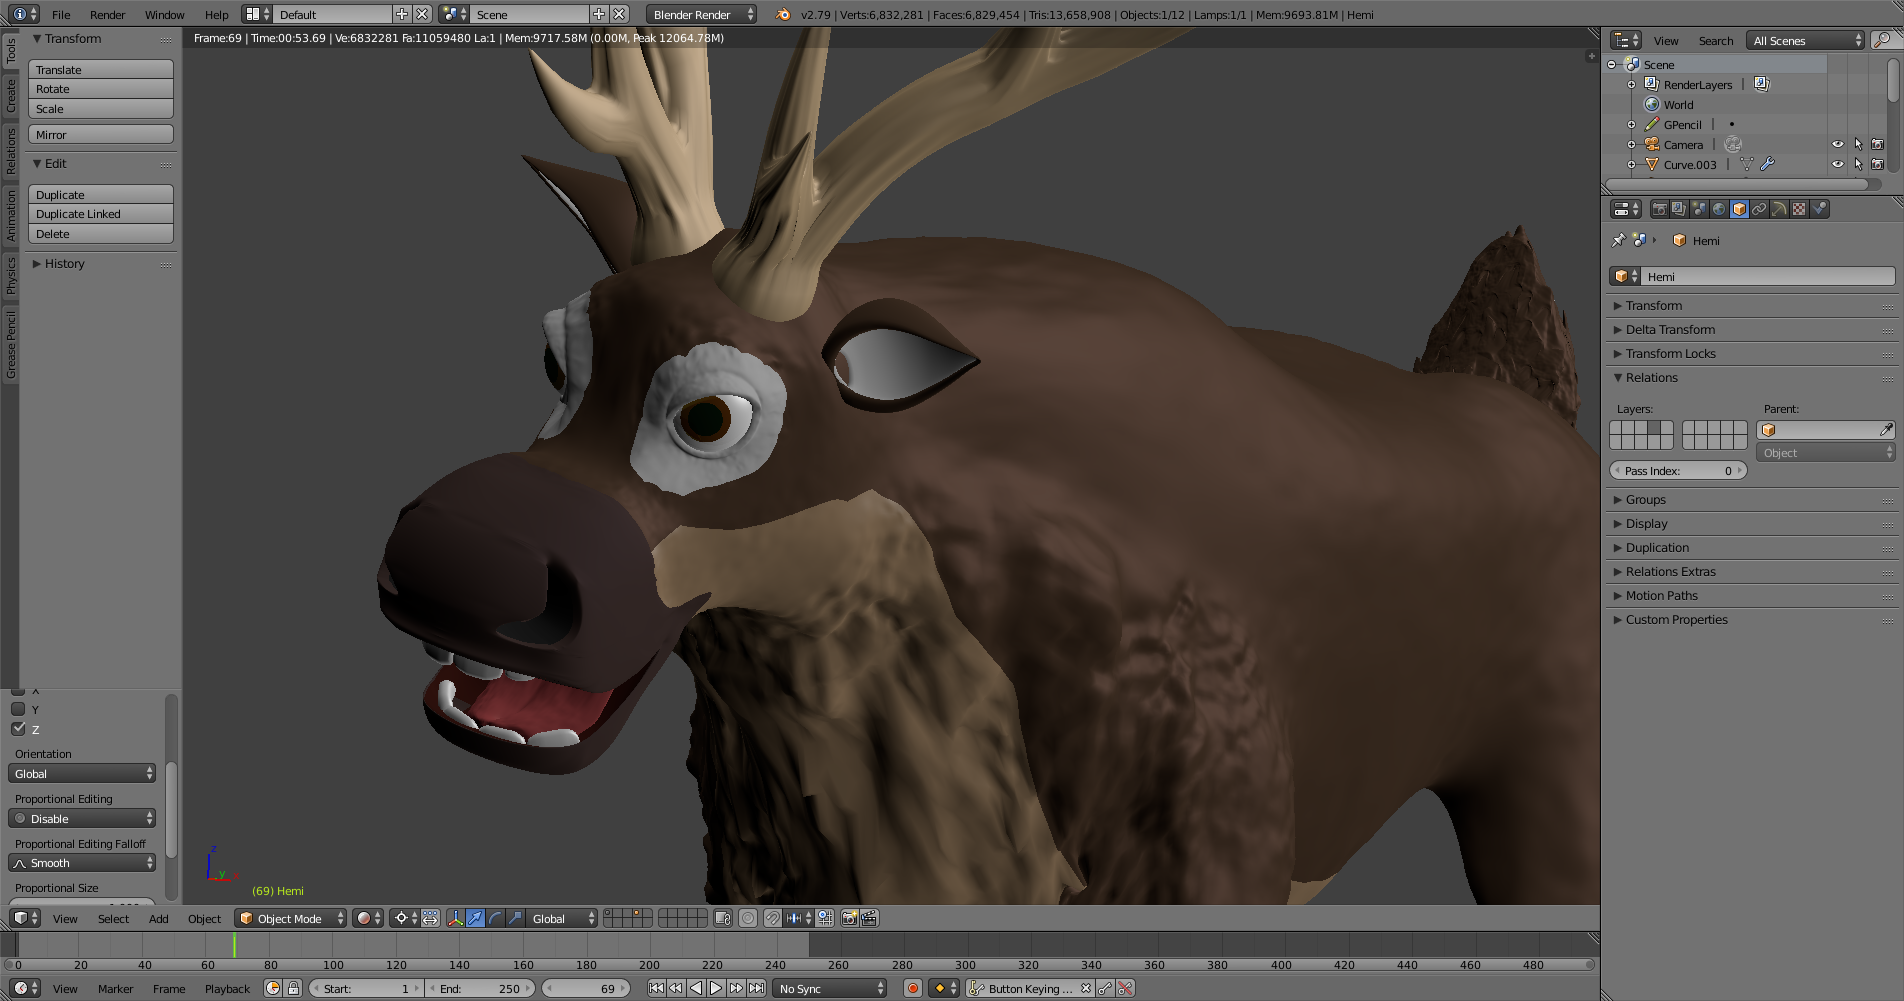Click the outliner filter magnifier icon
This screenshot has height=1001, width=1904.
click(x=1882, y=40)
